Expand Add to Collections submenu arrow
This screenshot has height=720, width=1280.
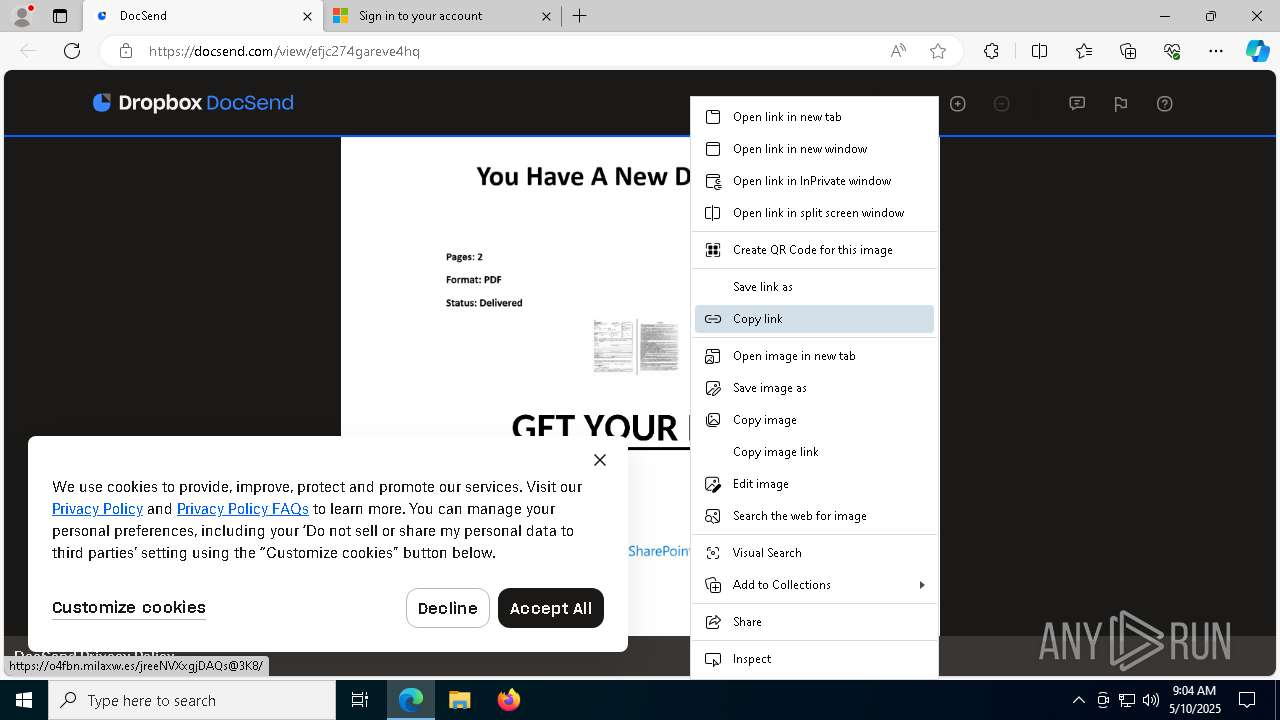coord(921,585)
